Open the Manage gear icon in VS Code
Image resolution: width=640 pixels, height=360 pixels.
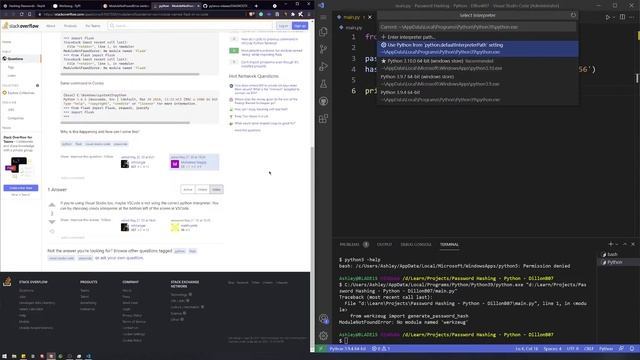323,336
